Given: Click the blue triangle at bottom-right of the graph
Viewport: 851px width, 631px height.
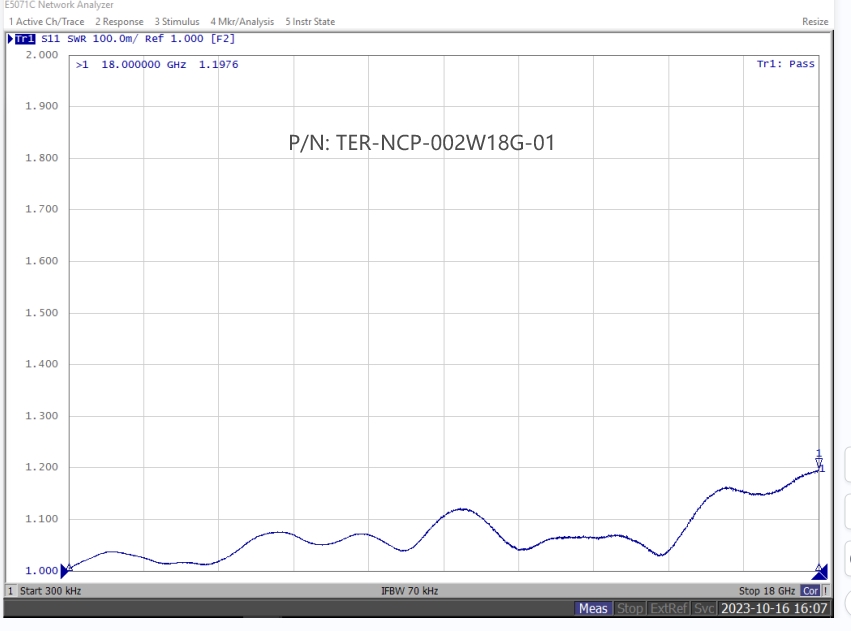Looking at the screenshot, I should (819, 570).
